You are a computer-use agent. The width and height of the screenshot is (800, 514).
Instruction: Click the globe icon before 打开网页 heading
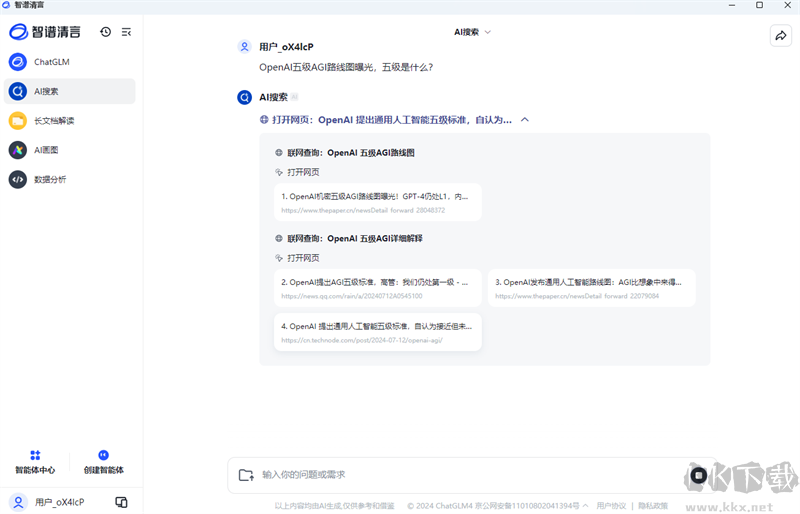[x=264, y=120]
